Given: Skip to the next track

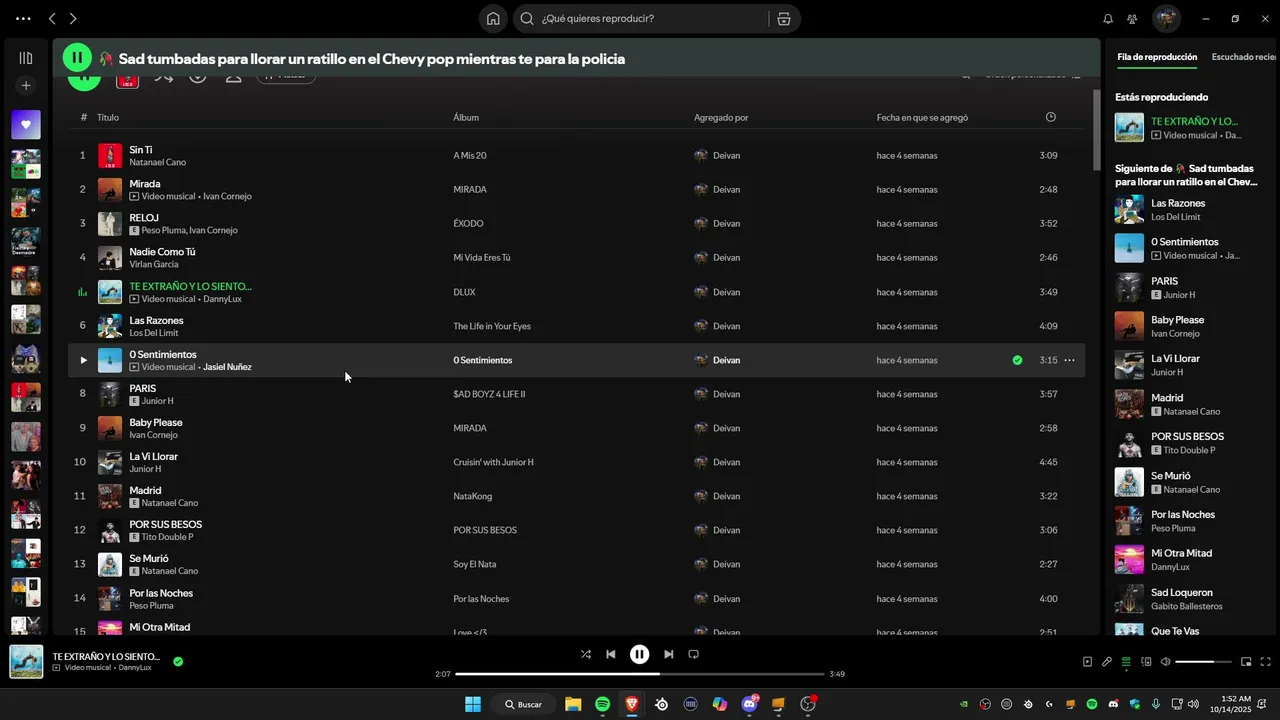Looking at the screenshot, I should coord(669,654).
